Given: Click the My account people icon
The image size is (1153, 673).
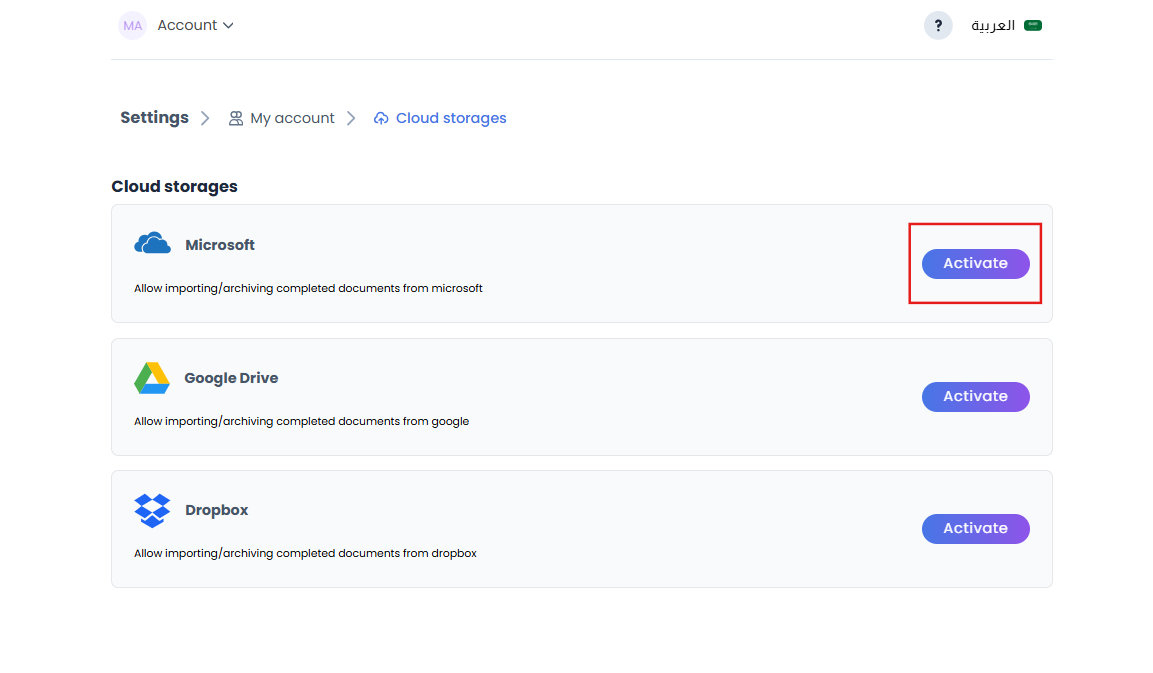Looking at the screenshot, I should [x=235, y=118].
